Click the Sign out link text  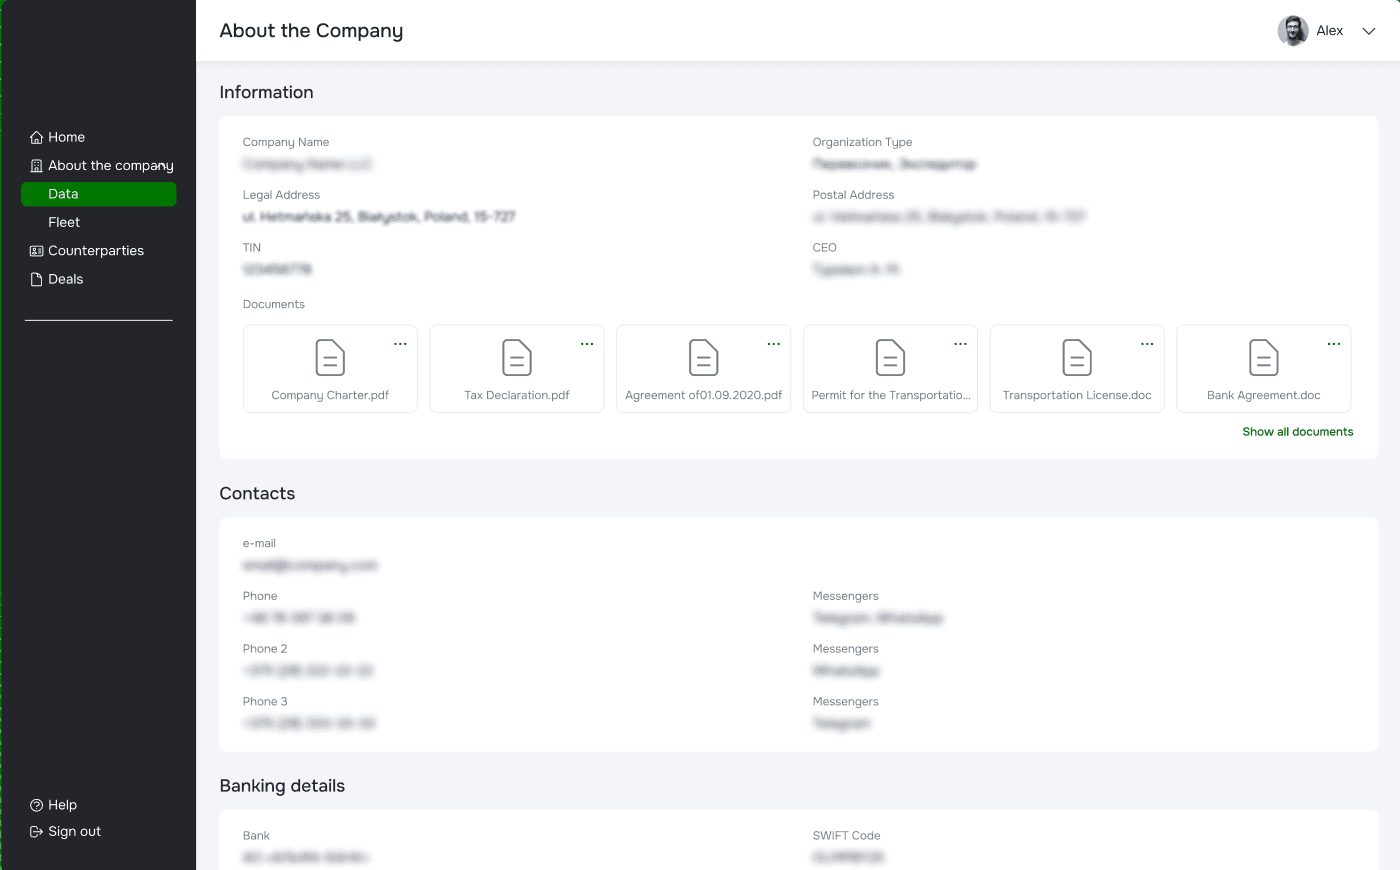click(x=75, y=832)
